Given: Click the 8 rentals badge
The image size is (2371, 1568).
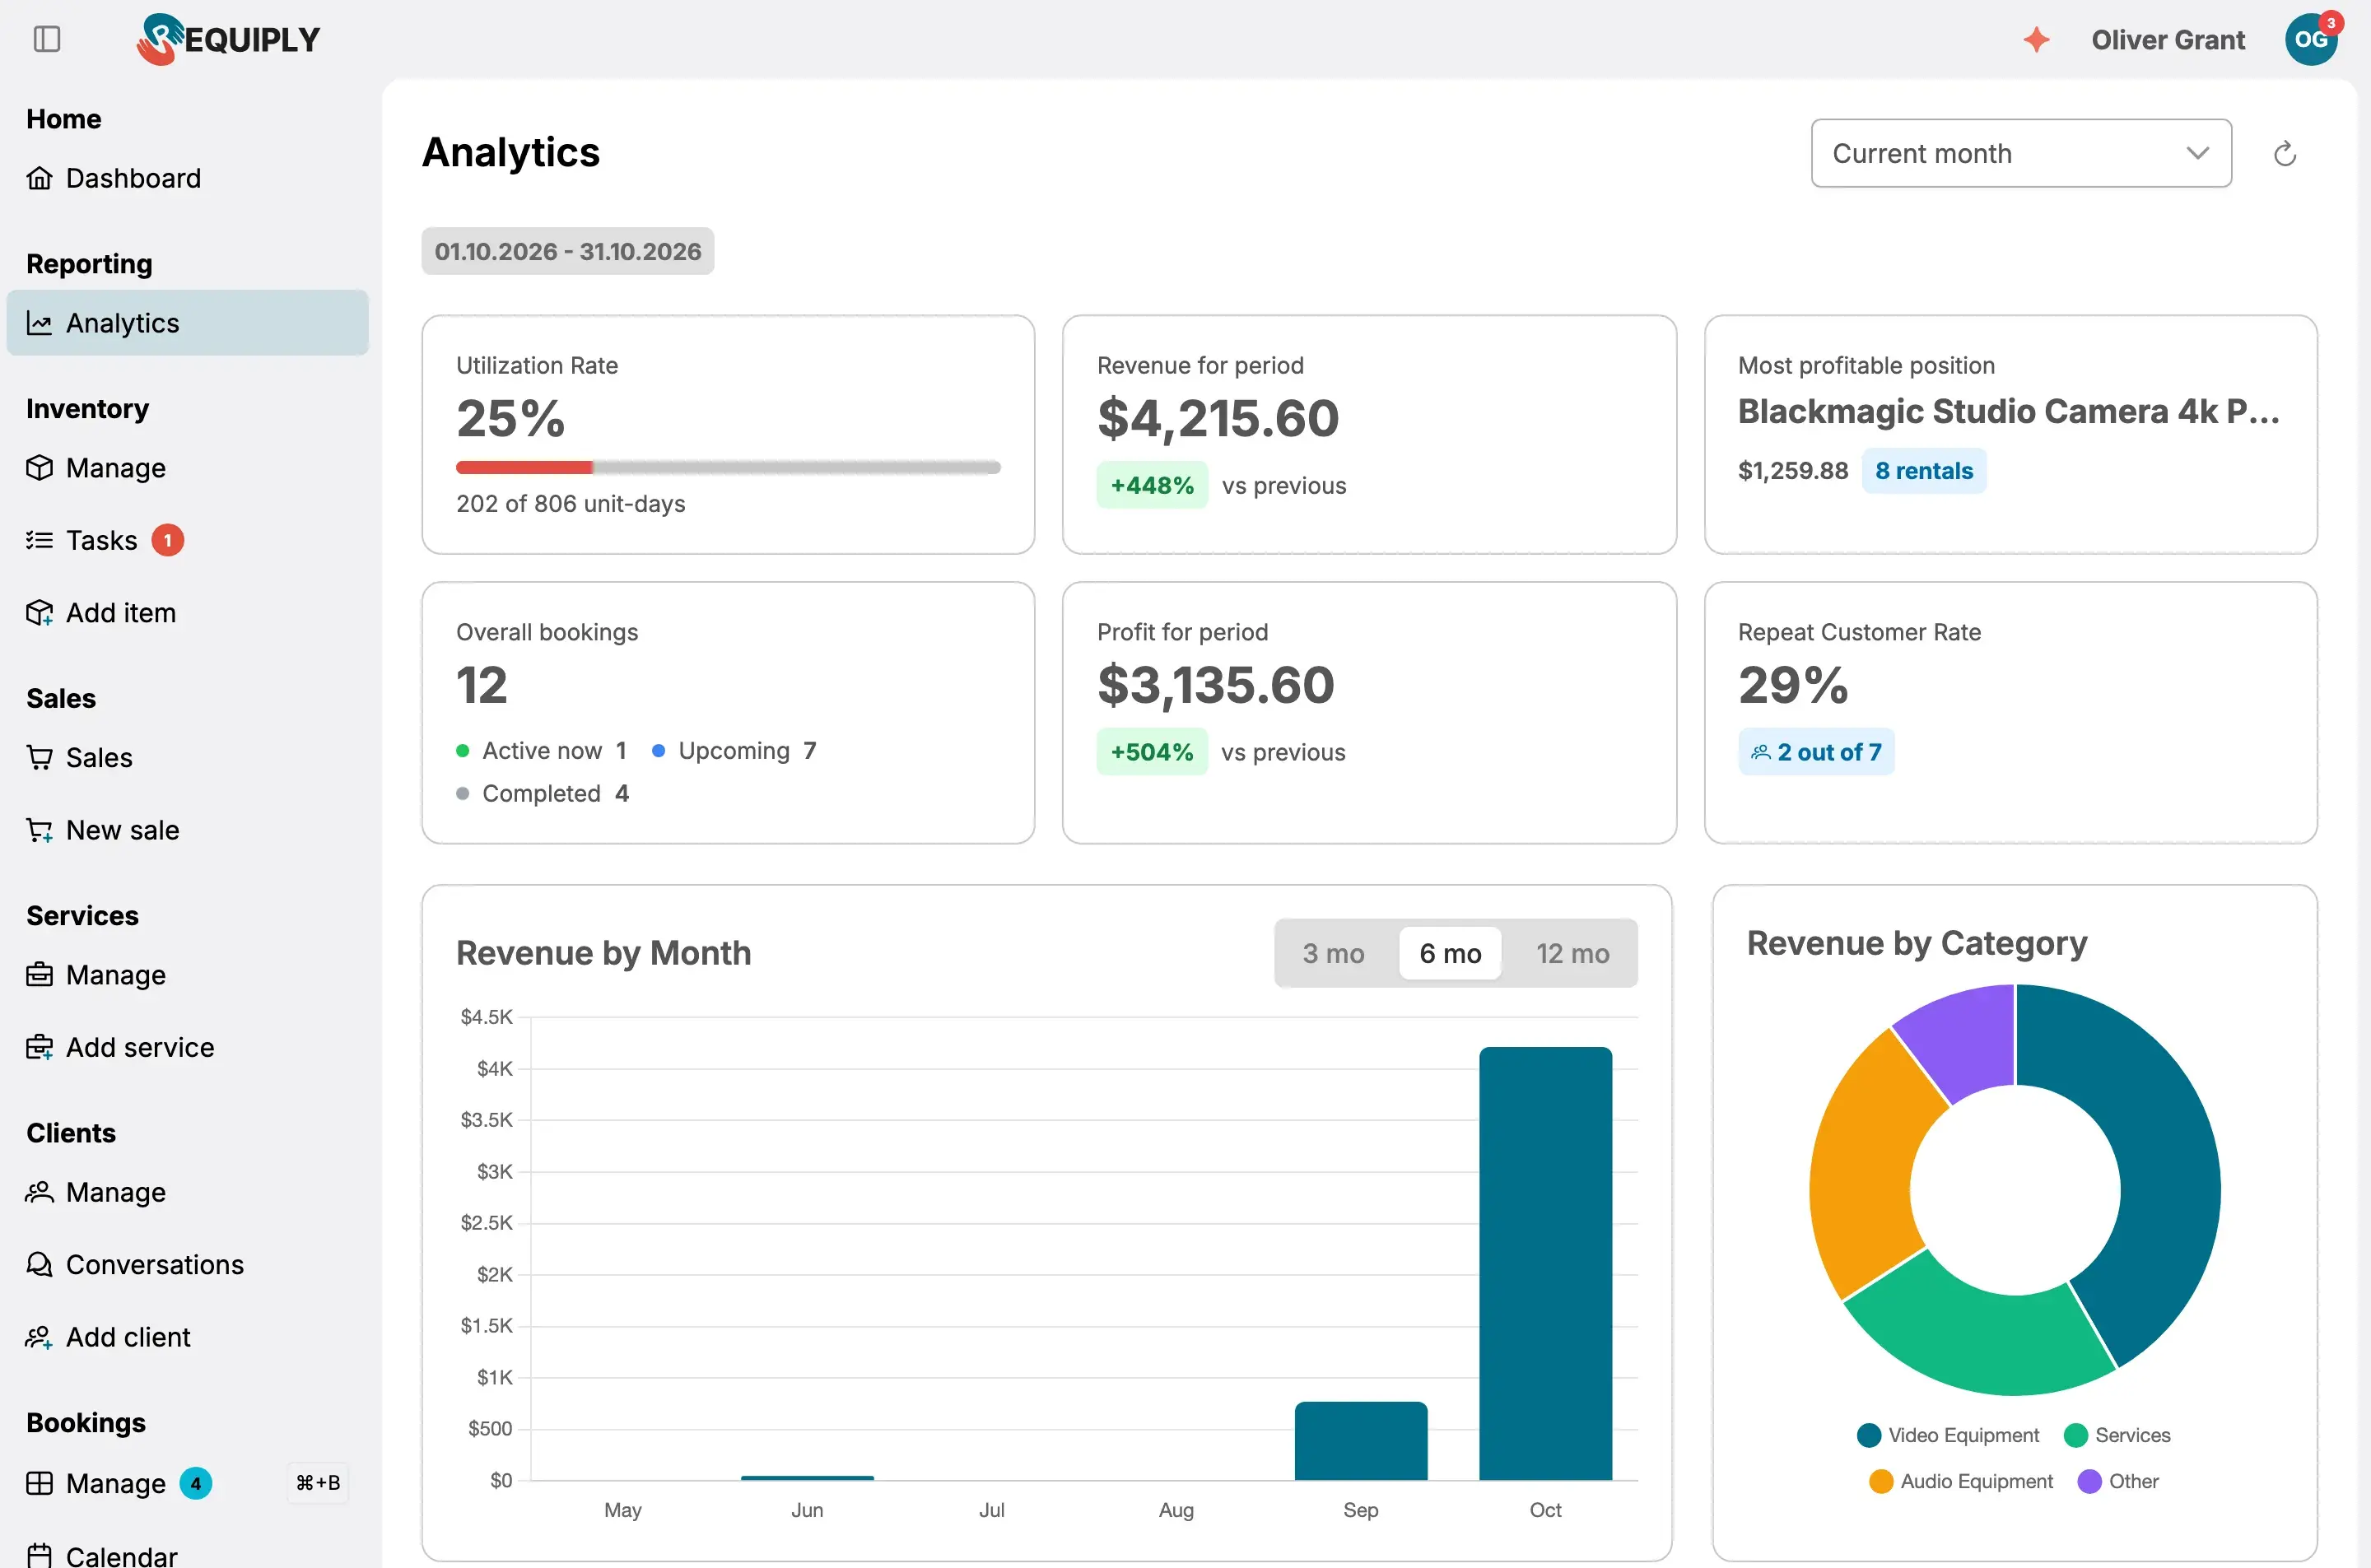Looking at the screenshot, I should point(1923,471).
